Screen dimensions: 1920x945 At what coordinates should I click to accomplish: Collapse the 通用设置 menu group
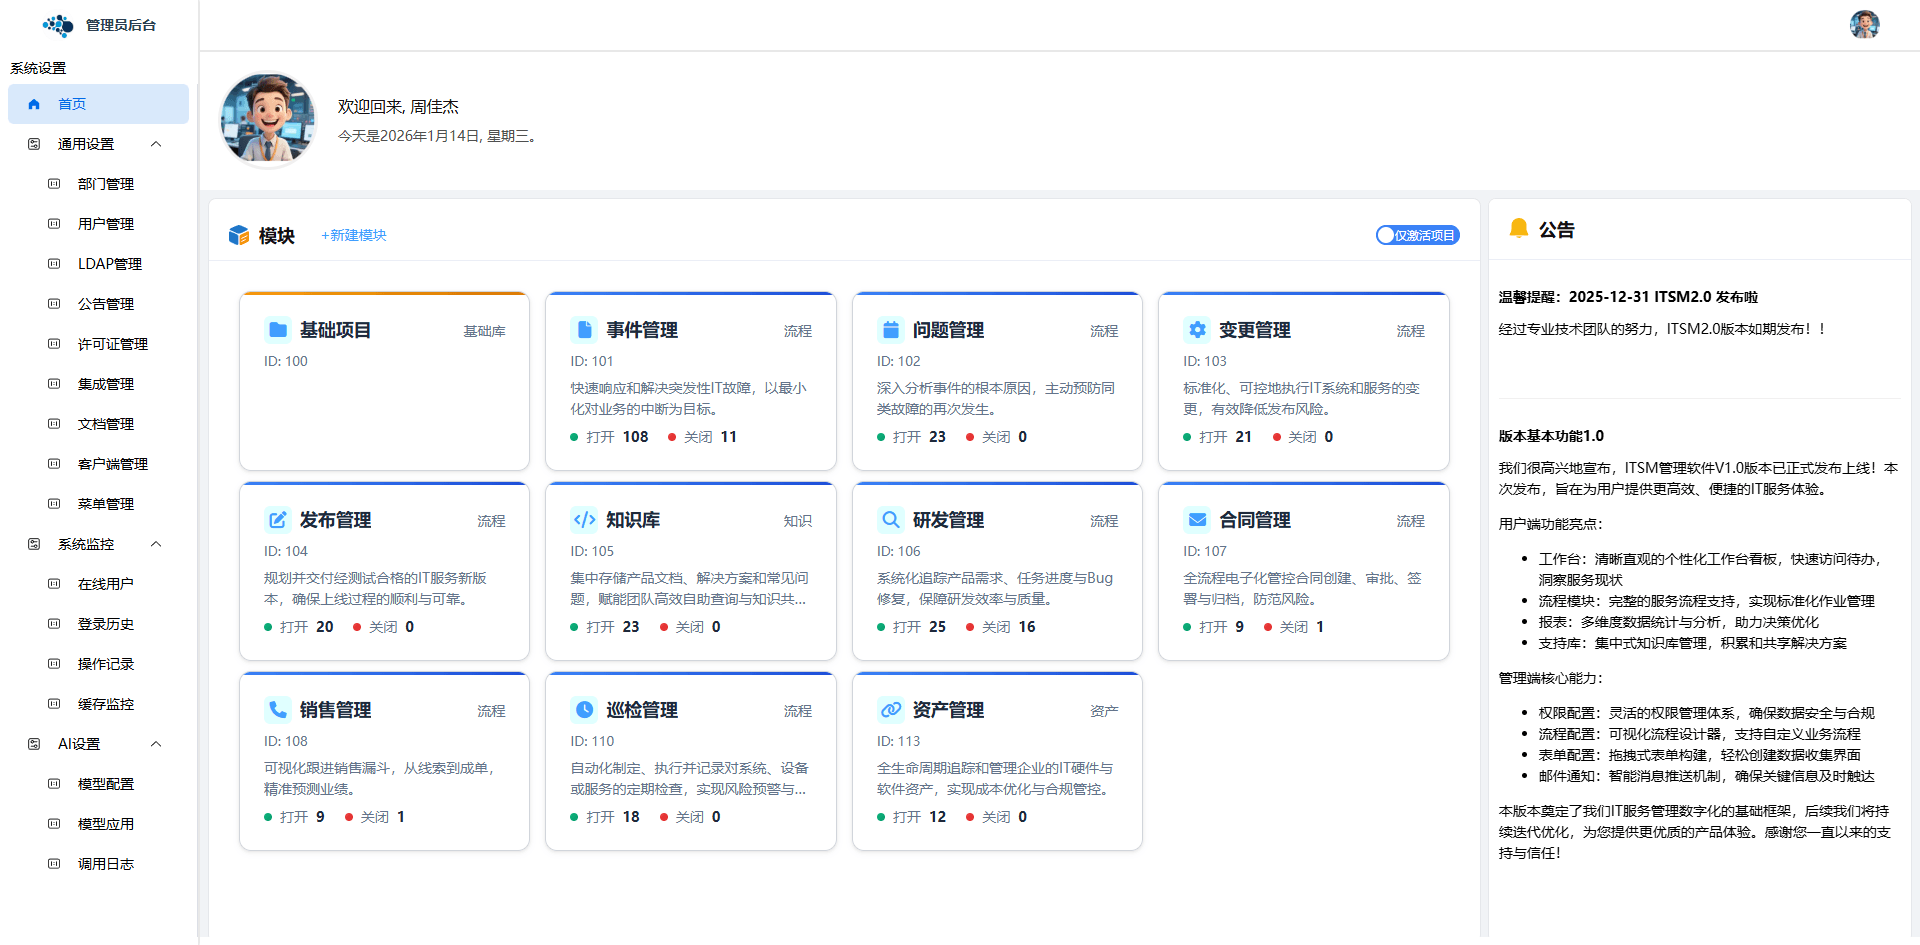pyautogui.click(x=156, y=144)
